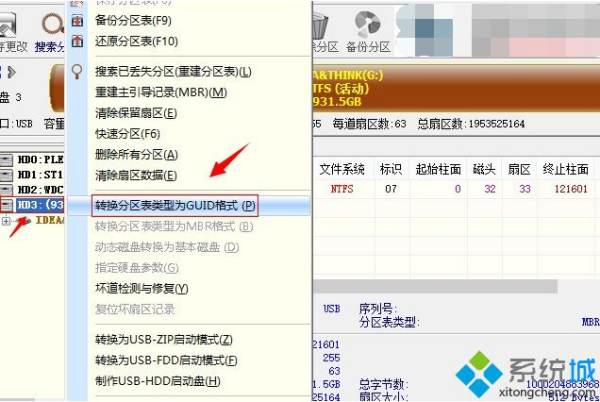This screenshot has width=600, height=402.
Task: Convert partition table to GUID format
Action: 175,206
